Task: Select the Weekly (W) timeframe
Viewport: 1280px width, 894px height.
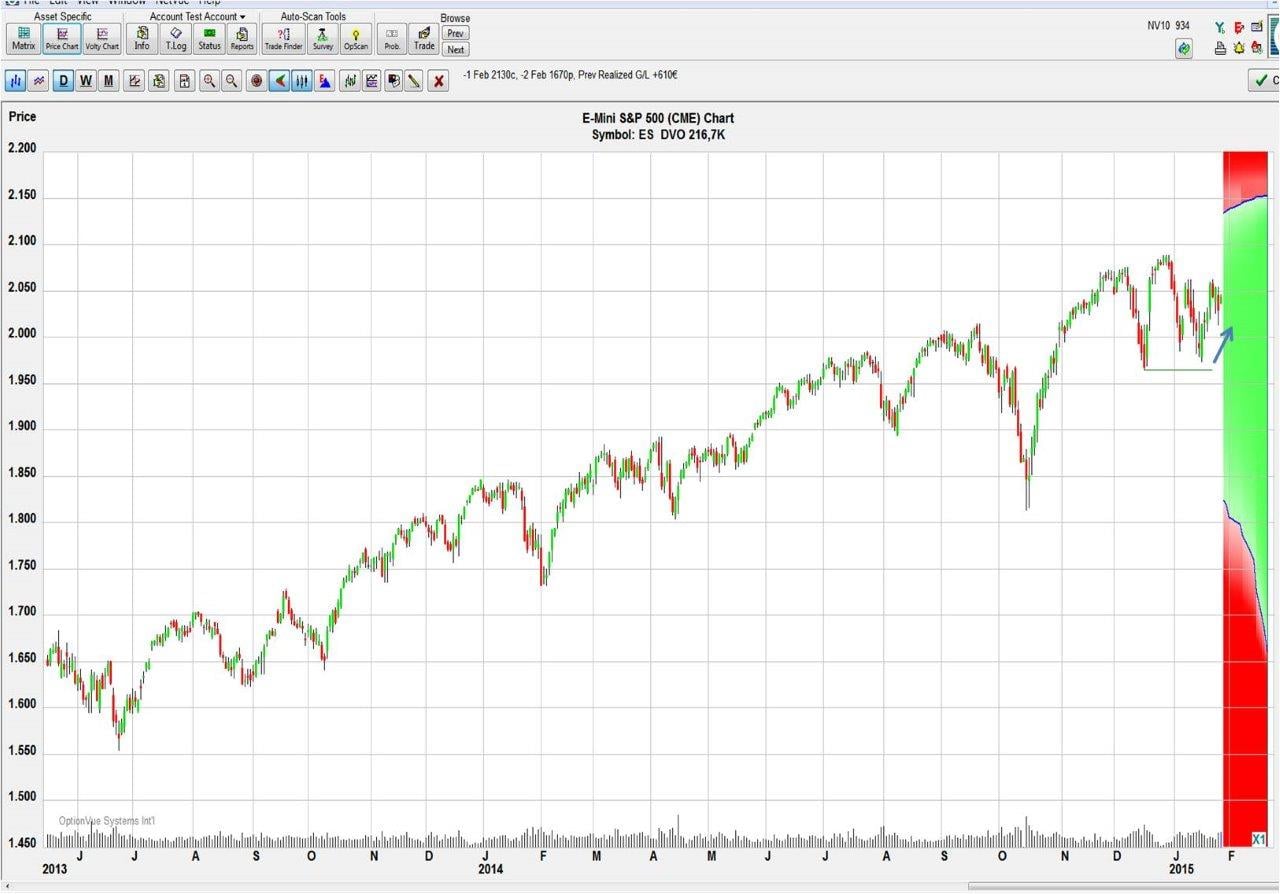Action: click(x=87, y=81)
